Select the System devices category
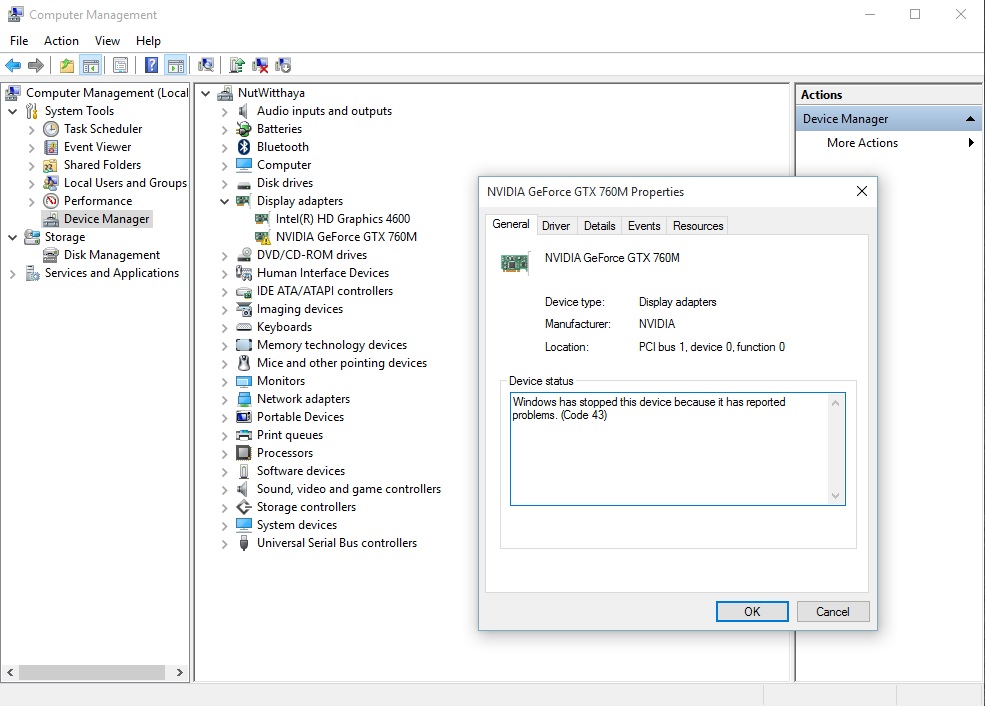 [297, 525]
